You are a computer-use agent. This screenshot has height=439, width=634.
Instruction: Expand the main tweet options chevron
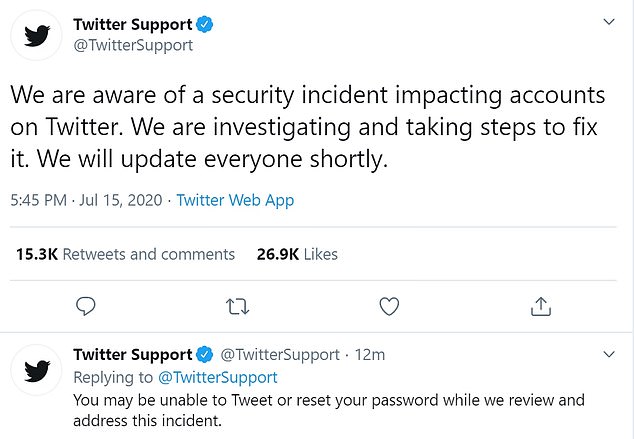coord(609,22)
